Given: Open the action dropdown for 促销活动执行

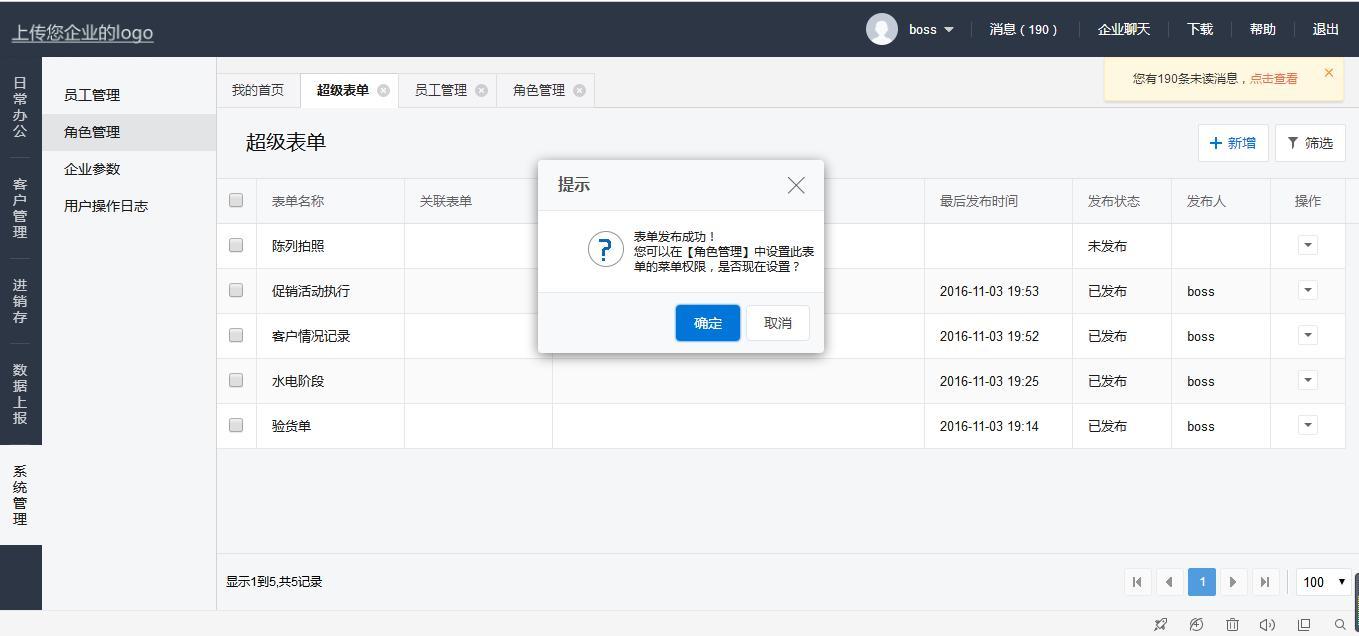Looking at the screenshot, I should pos(1307,290).
